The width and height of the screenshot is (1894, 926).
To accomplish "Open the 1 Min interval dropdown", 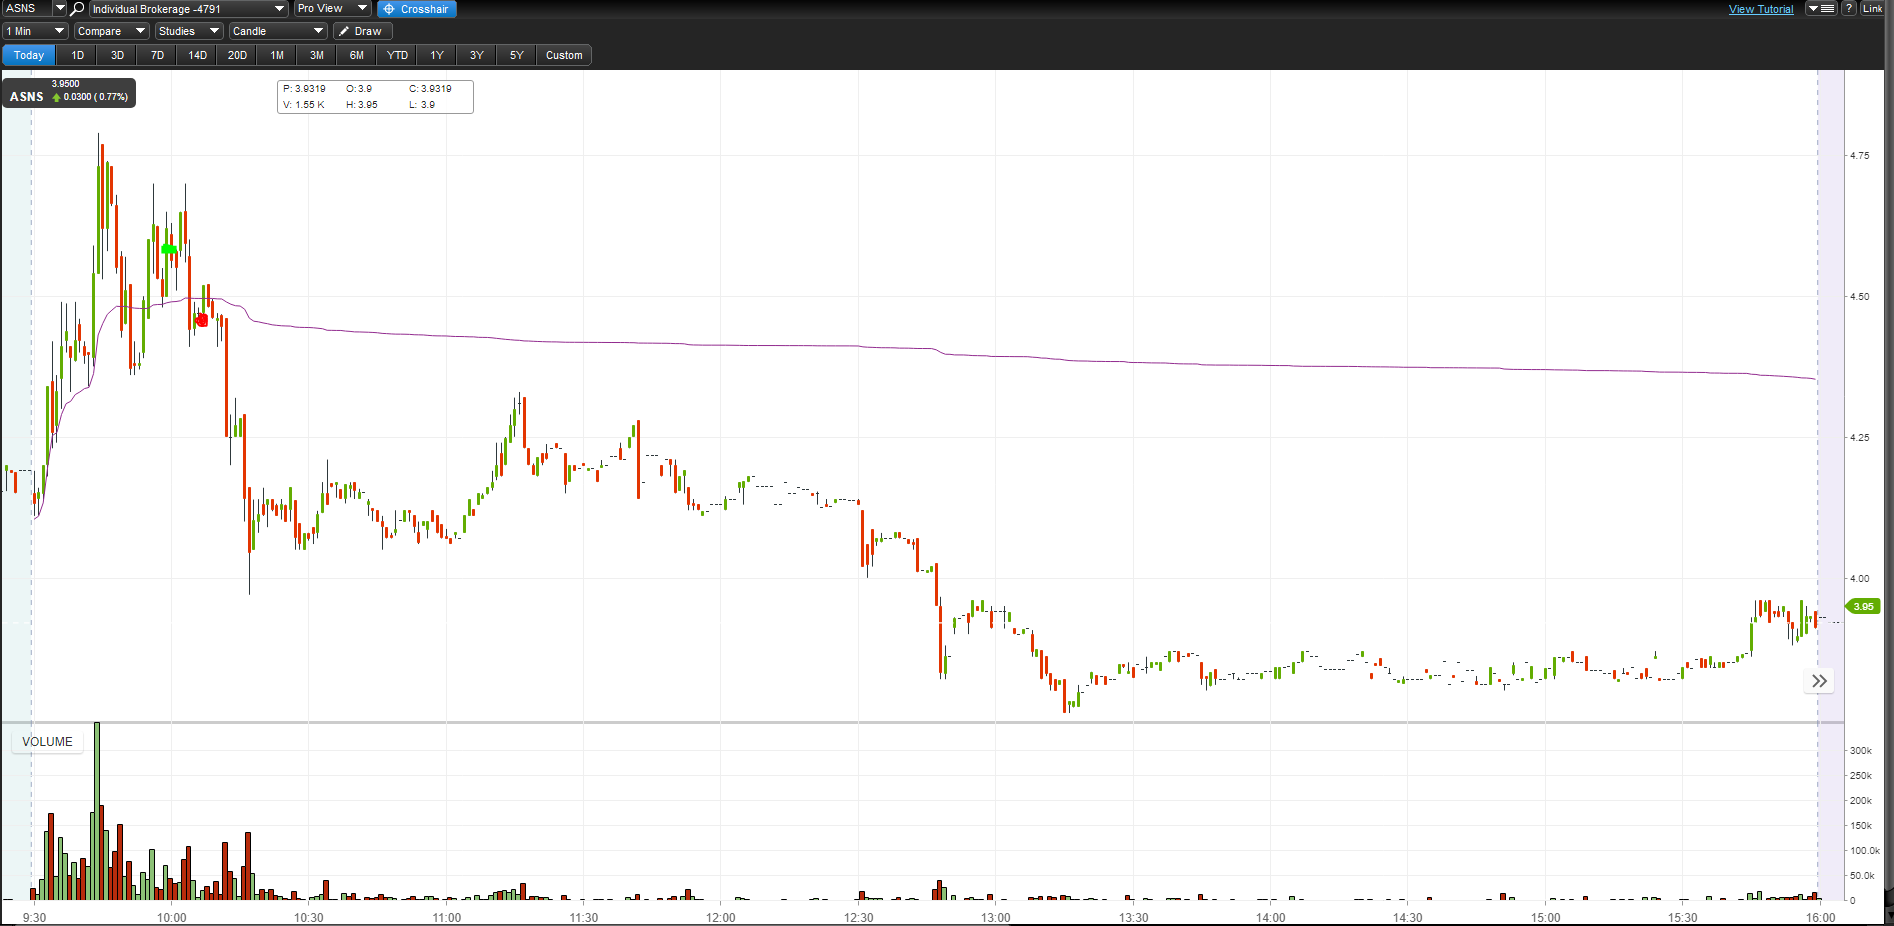I will tap(35, 31).
